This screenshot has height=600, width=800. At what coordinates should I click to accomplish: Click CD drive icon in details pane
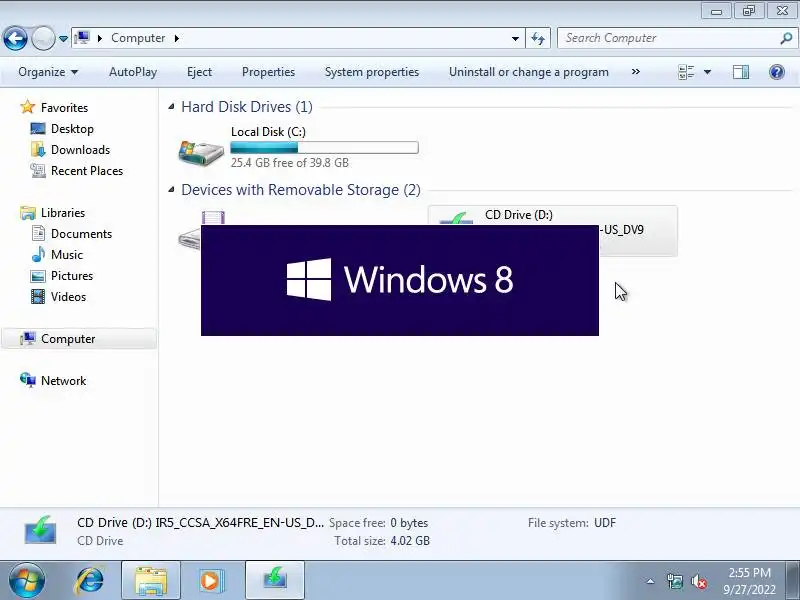(40, 530)
